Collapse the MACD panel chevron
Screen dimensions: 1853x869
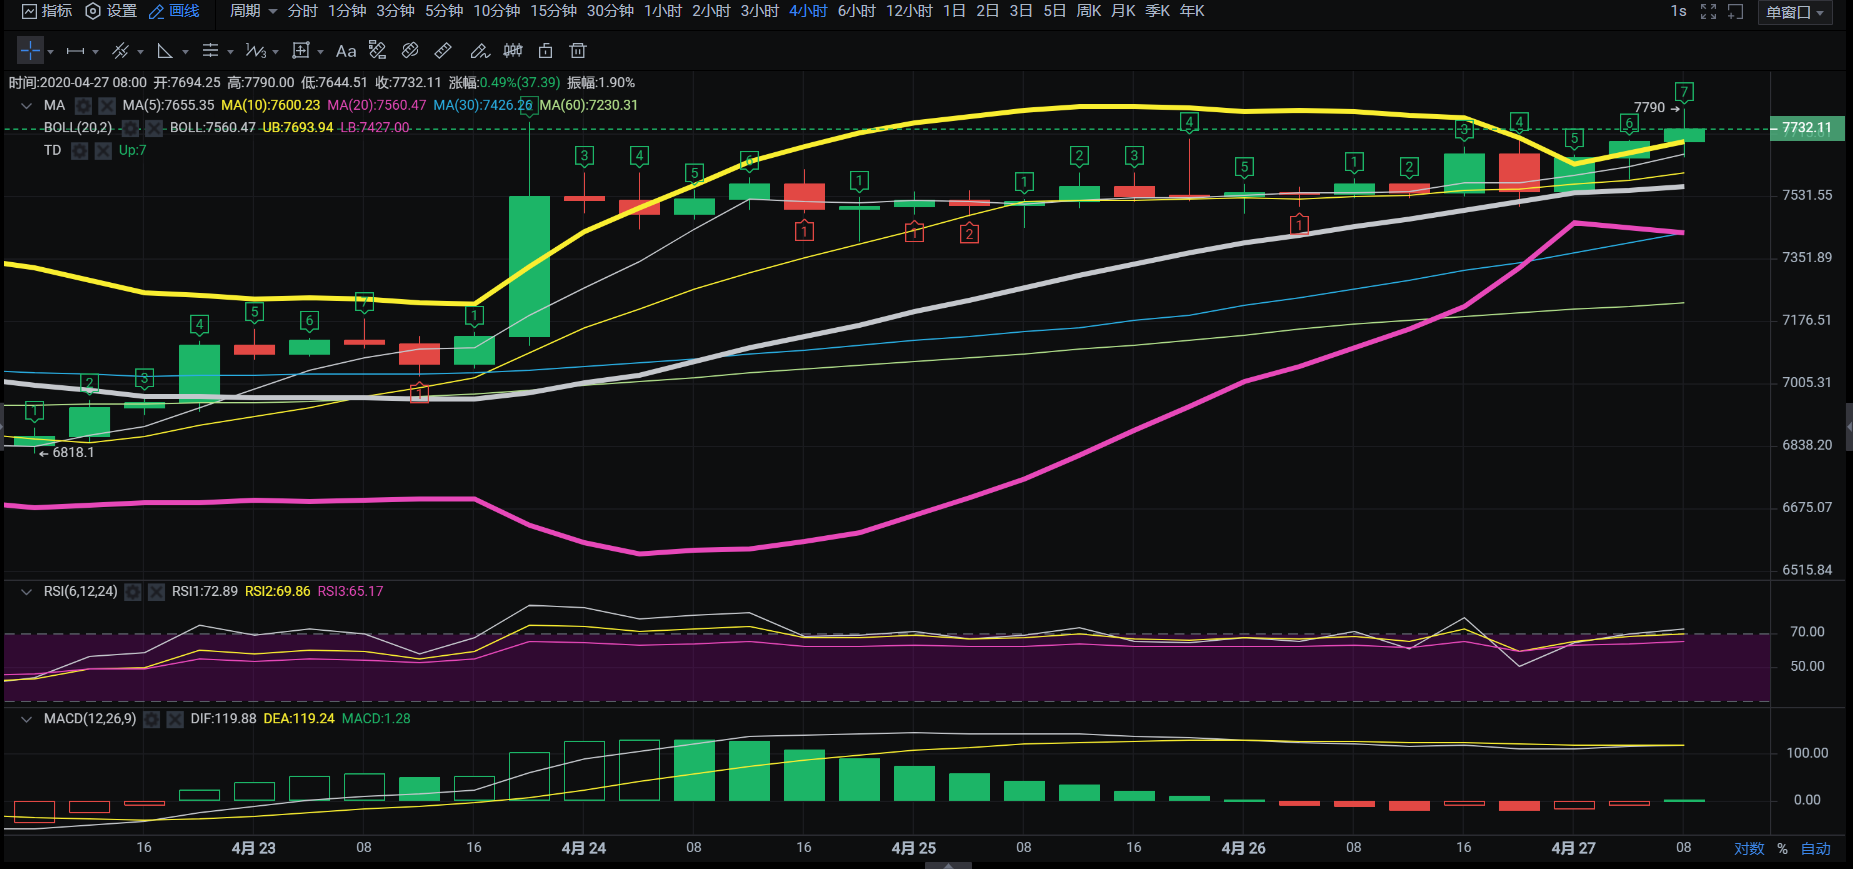point(26,719)
